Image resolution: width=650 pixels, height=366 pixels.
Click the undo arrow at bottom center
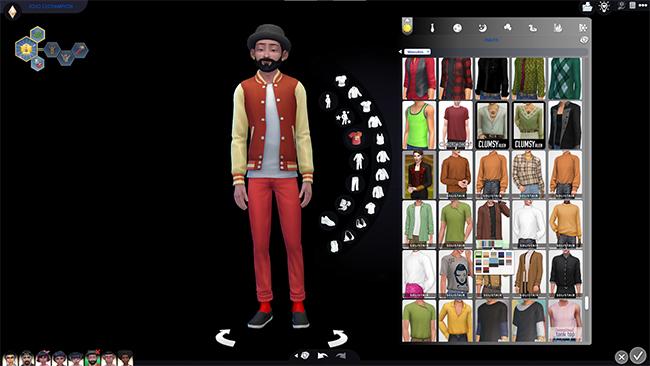(323, 356)
